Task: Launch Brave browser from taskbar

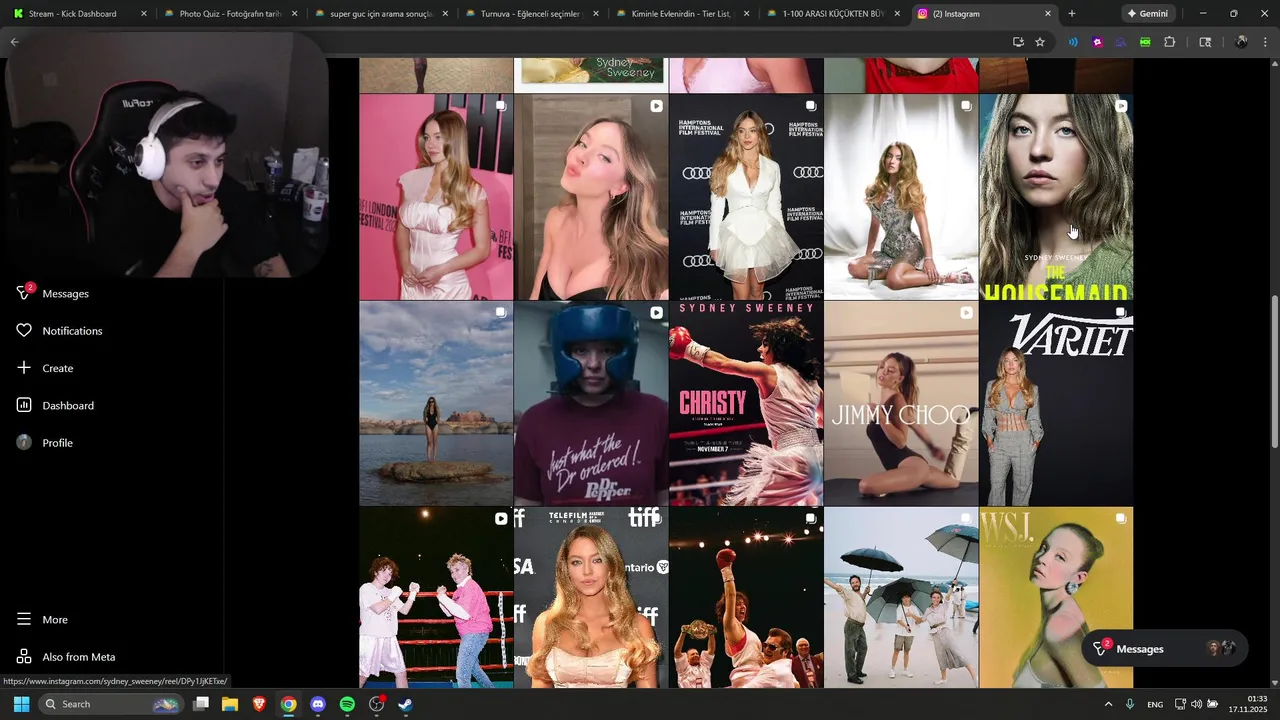Action: 259,704
